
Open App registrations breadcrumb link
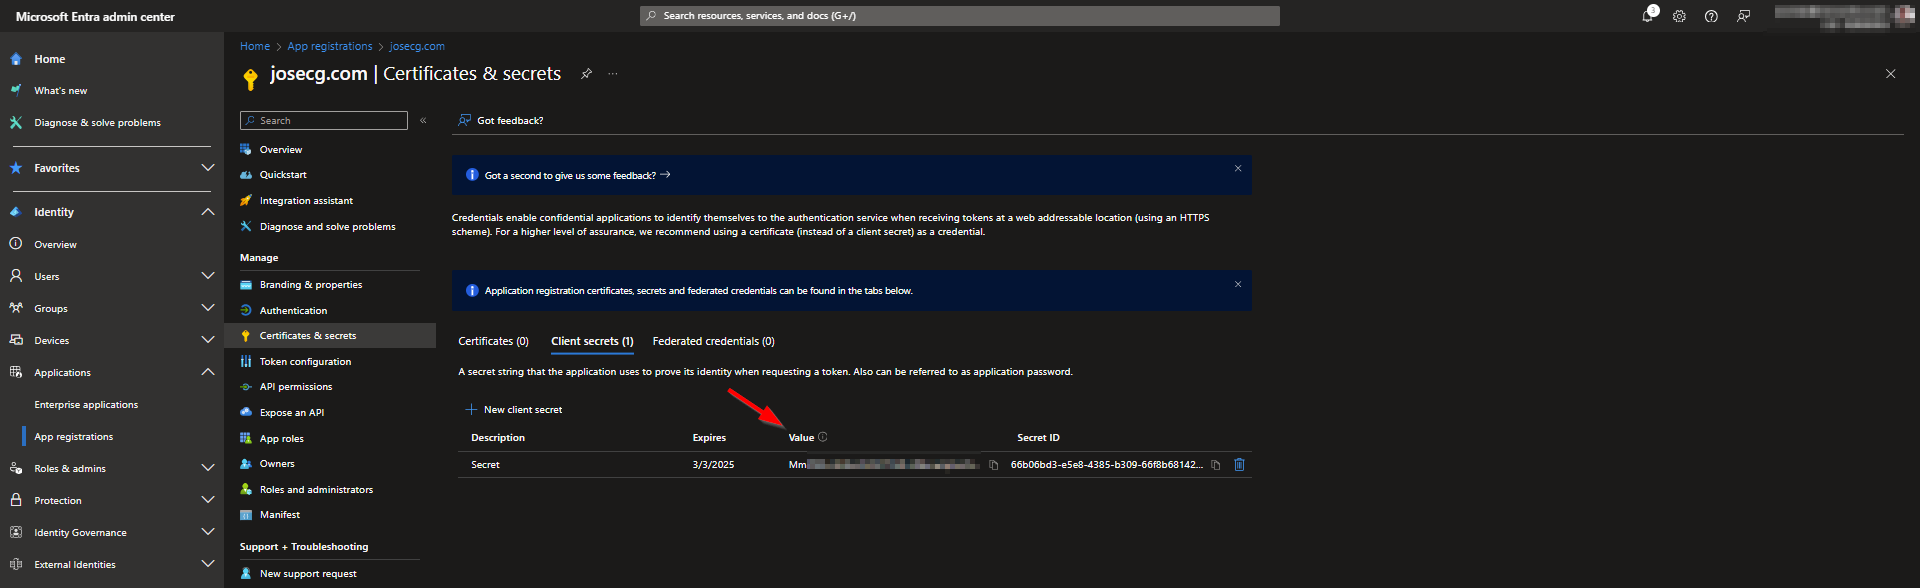[329, 46]
